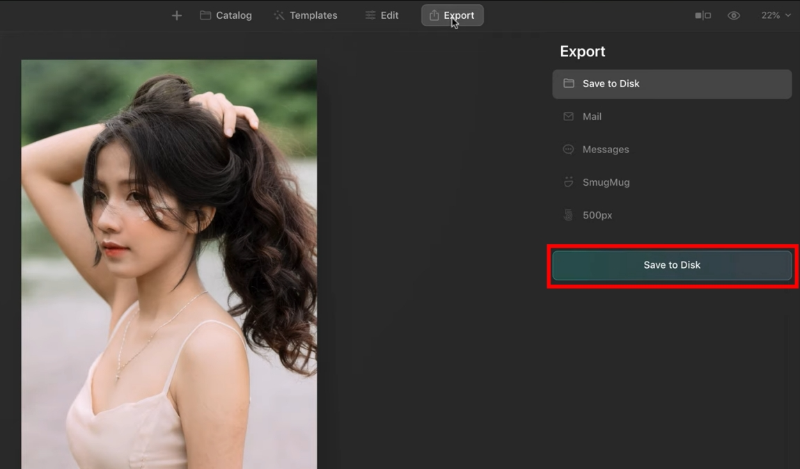
Task: Choose the Messages export option
Action: 672,150
